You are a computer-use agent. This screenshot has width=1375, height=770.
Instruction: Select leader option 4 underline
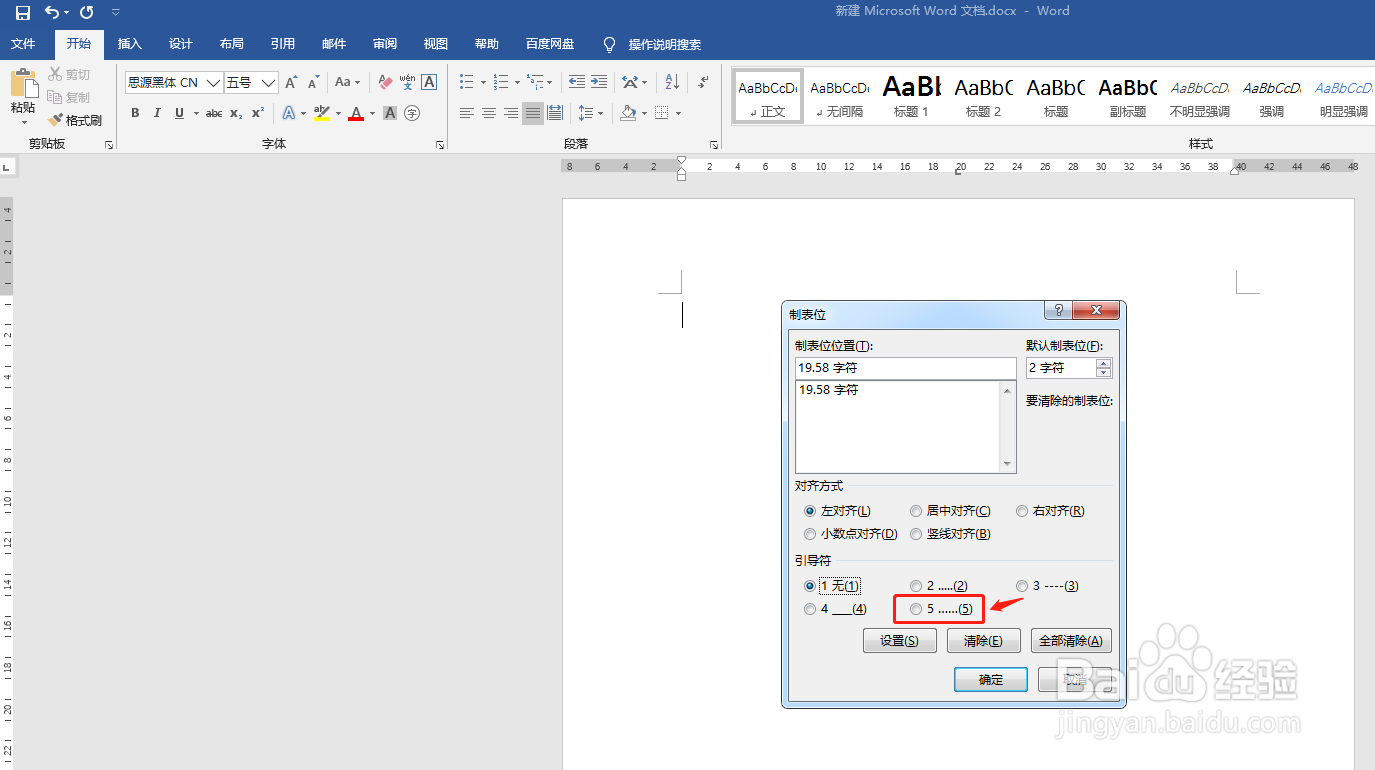[x=810, y=609]
